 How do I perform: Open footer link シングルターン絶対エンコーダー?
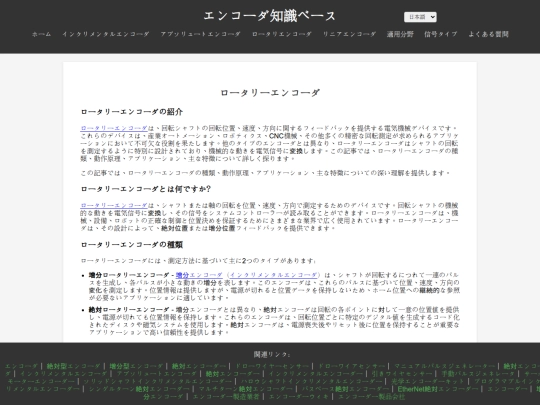[x=139, y=389]
